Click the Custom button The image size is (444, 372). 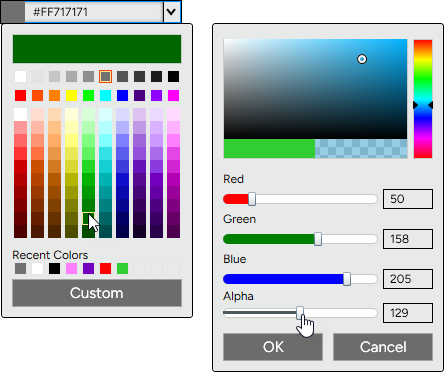point(97,293)
